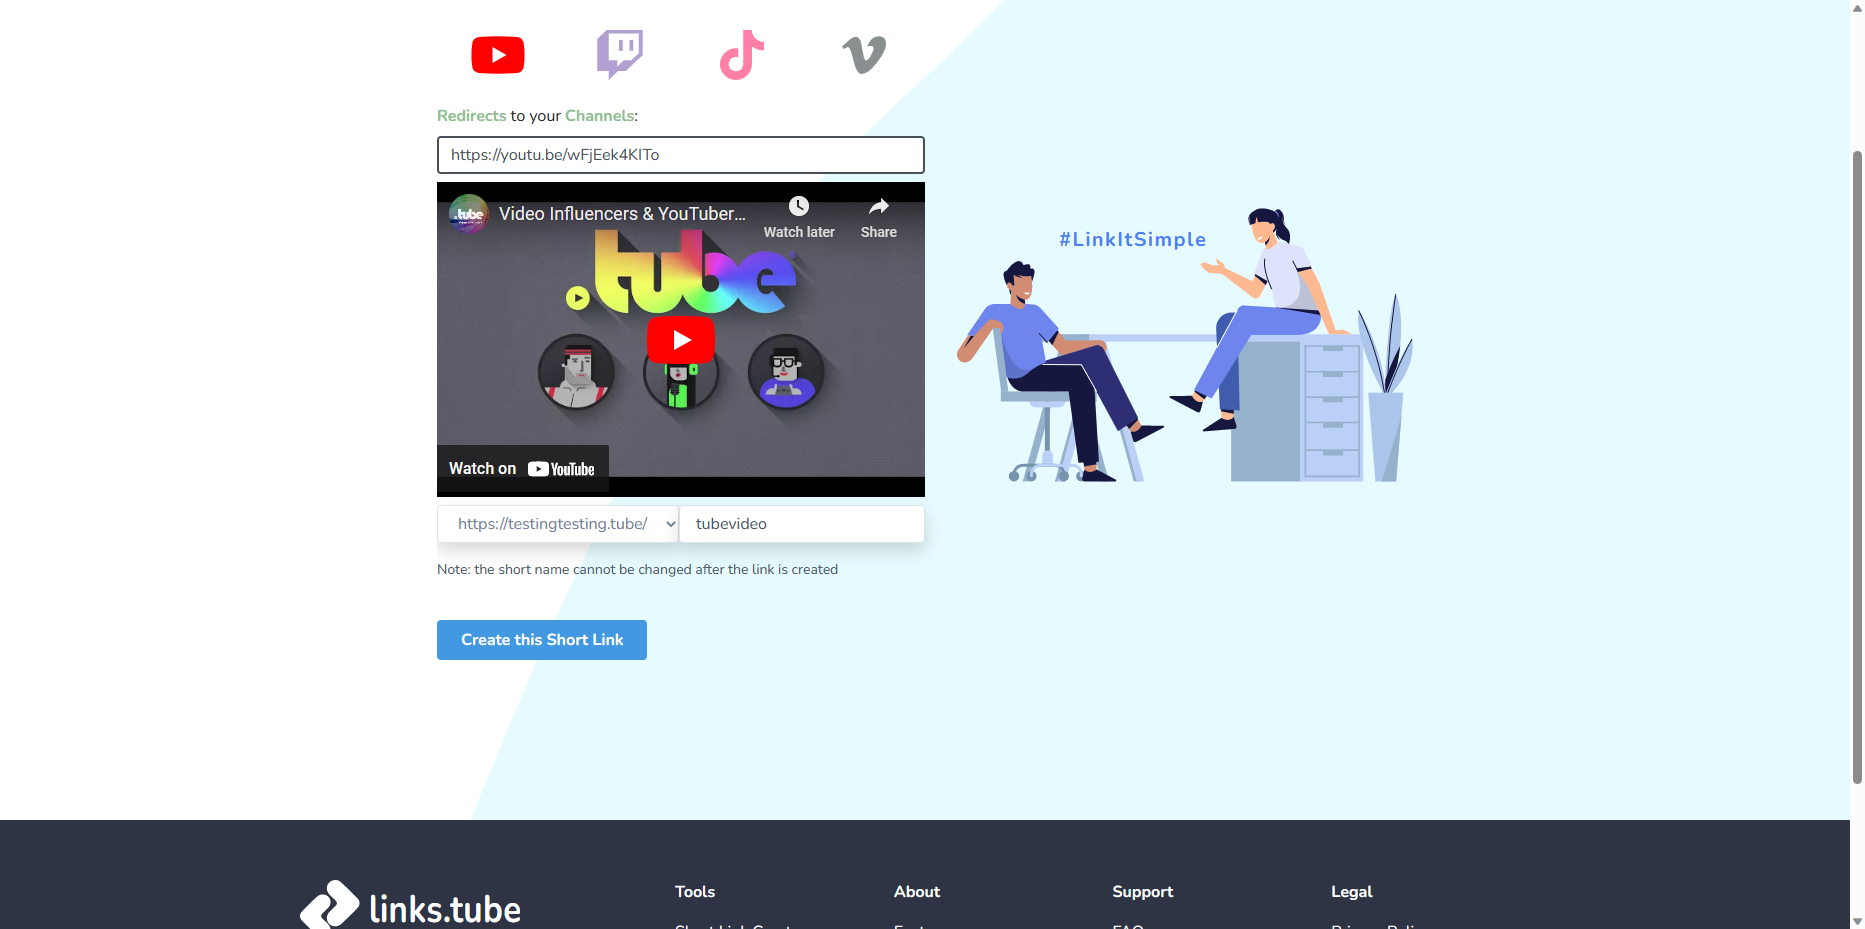Select the Twitch platform icon
Image resolution: width=1865 pixels, height=929 pixels.
[x=620, y=54]
